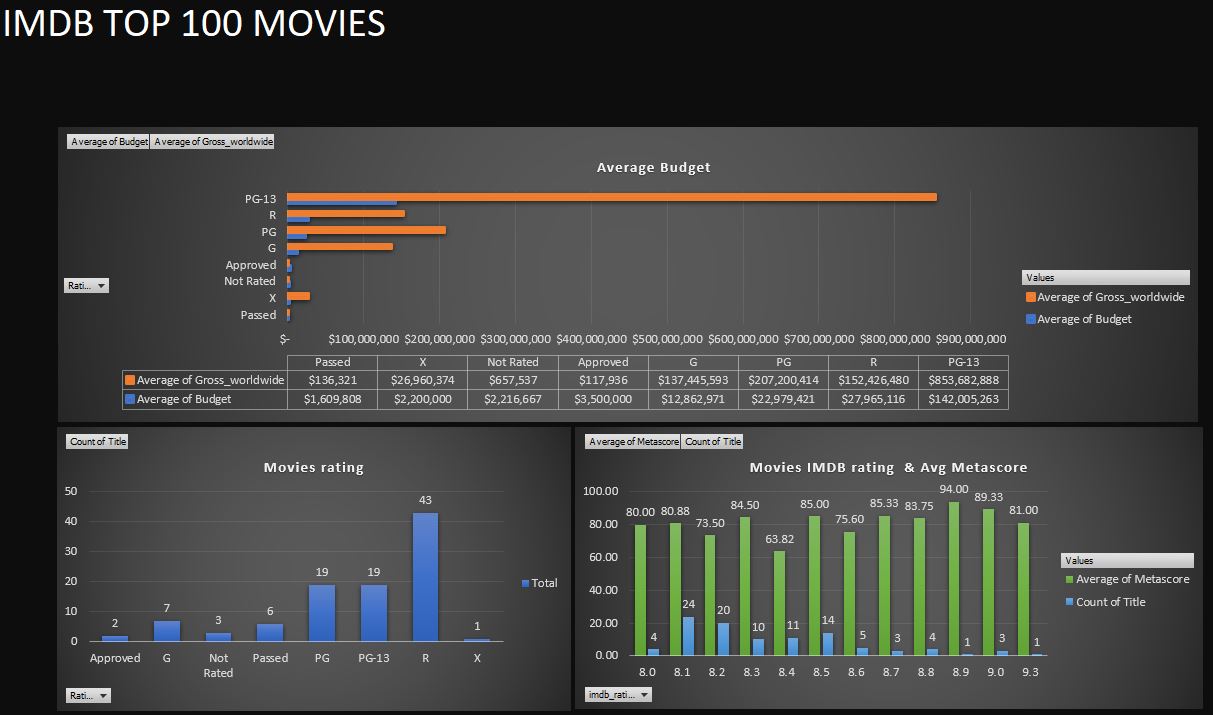Click the Average of Budget row label in table
The image size is (1213, 715).
(x=205, y=399)
